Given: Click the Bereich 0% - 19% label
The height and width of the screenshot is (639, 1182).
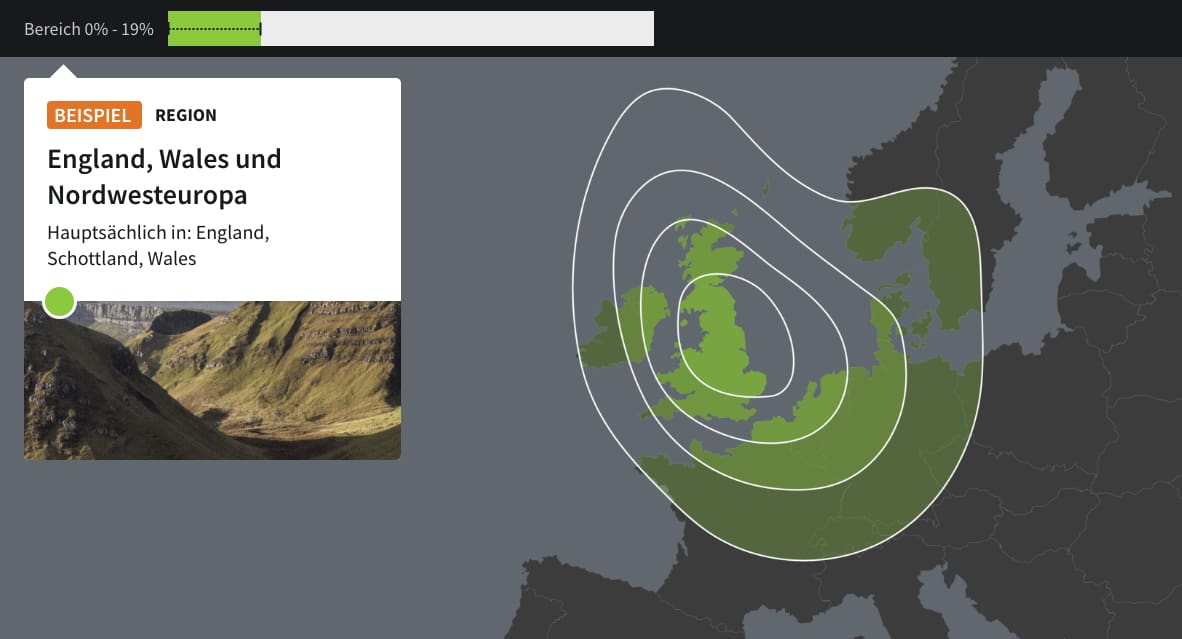Looking at the screenshot, I should (89, 29).
